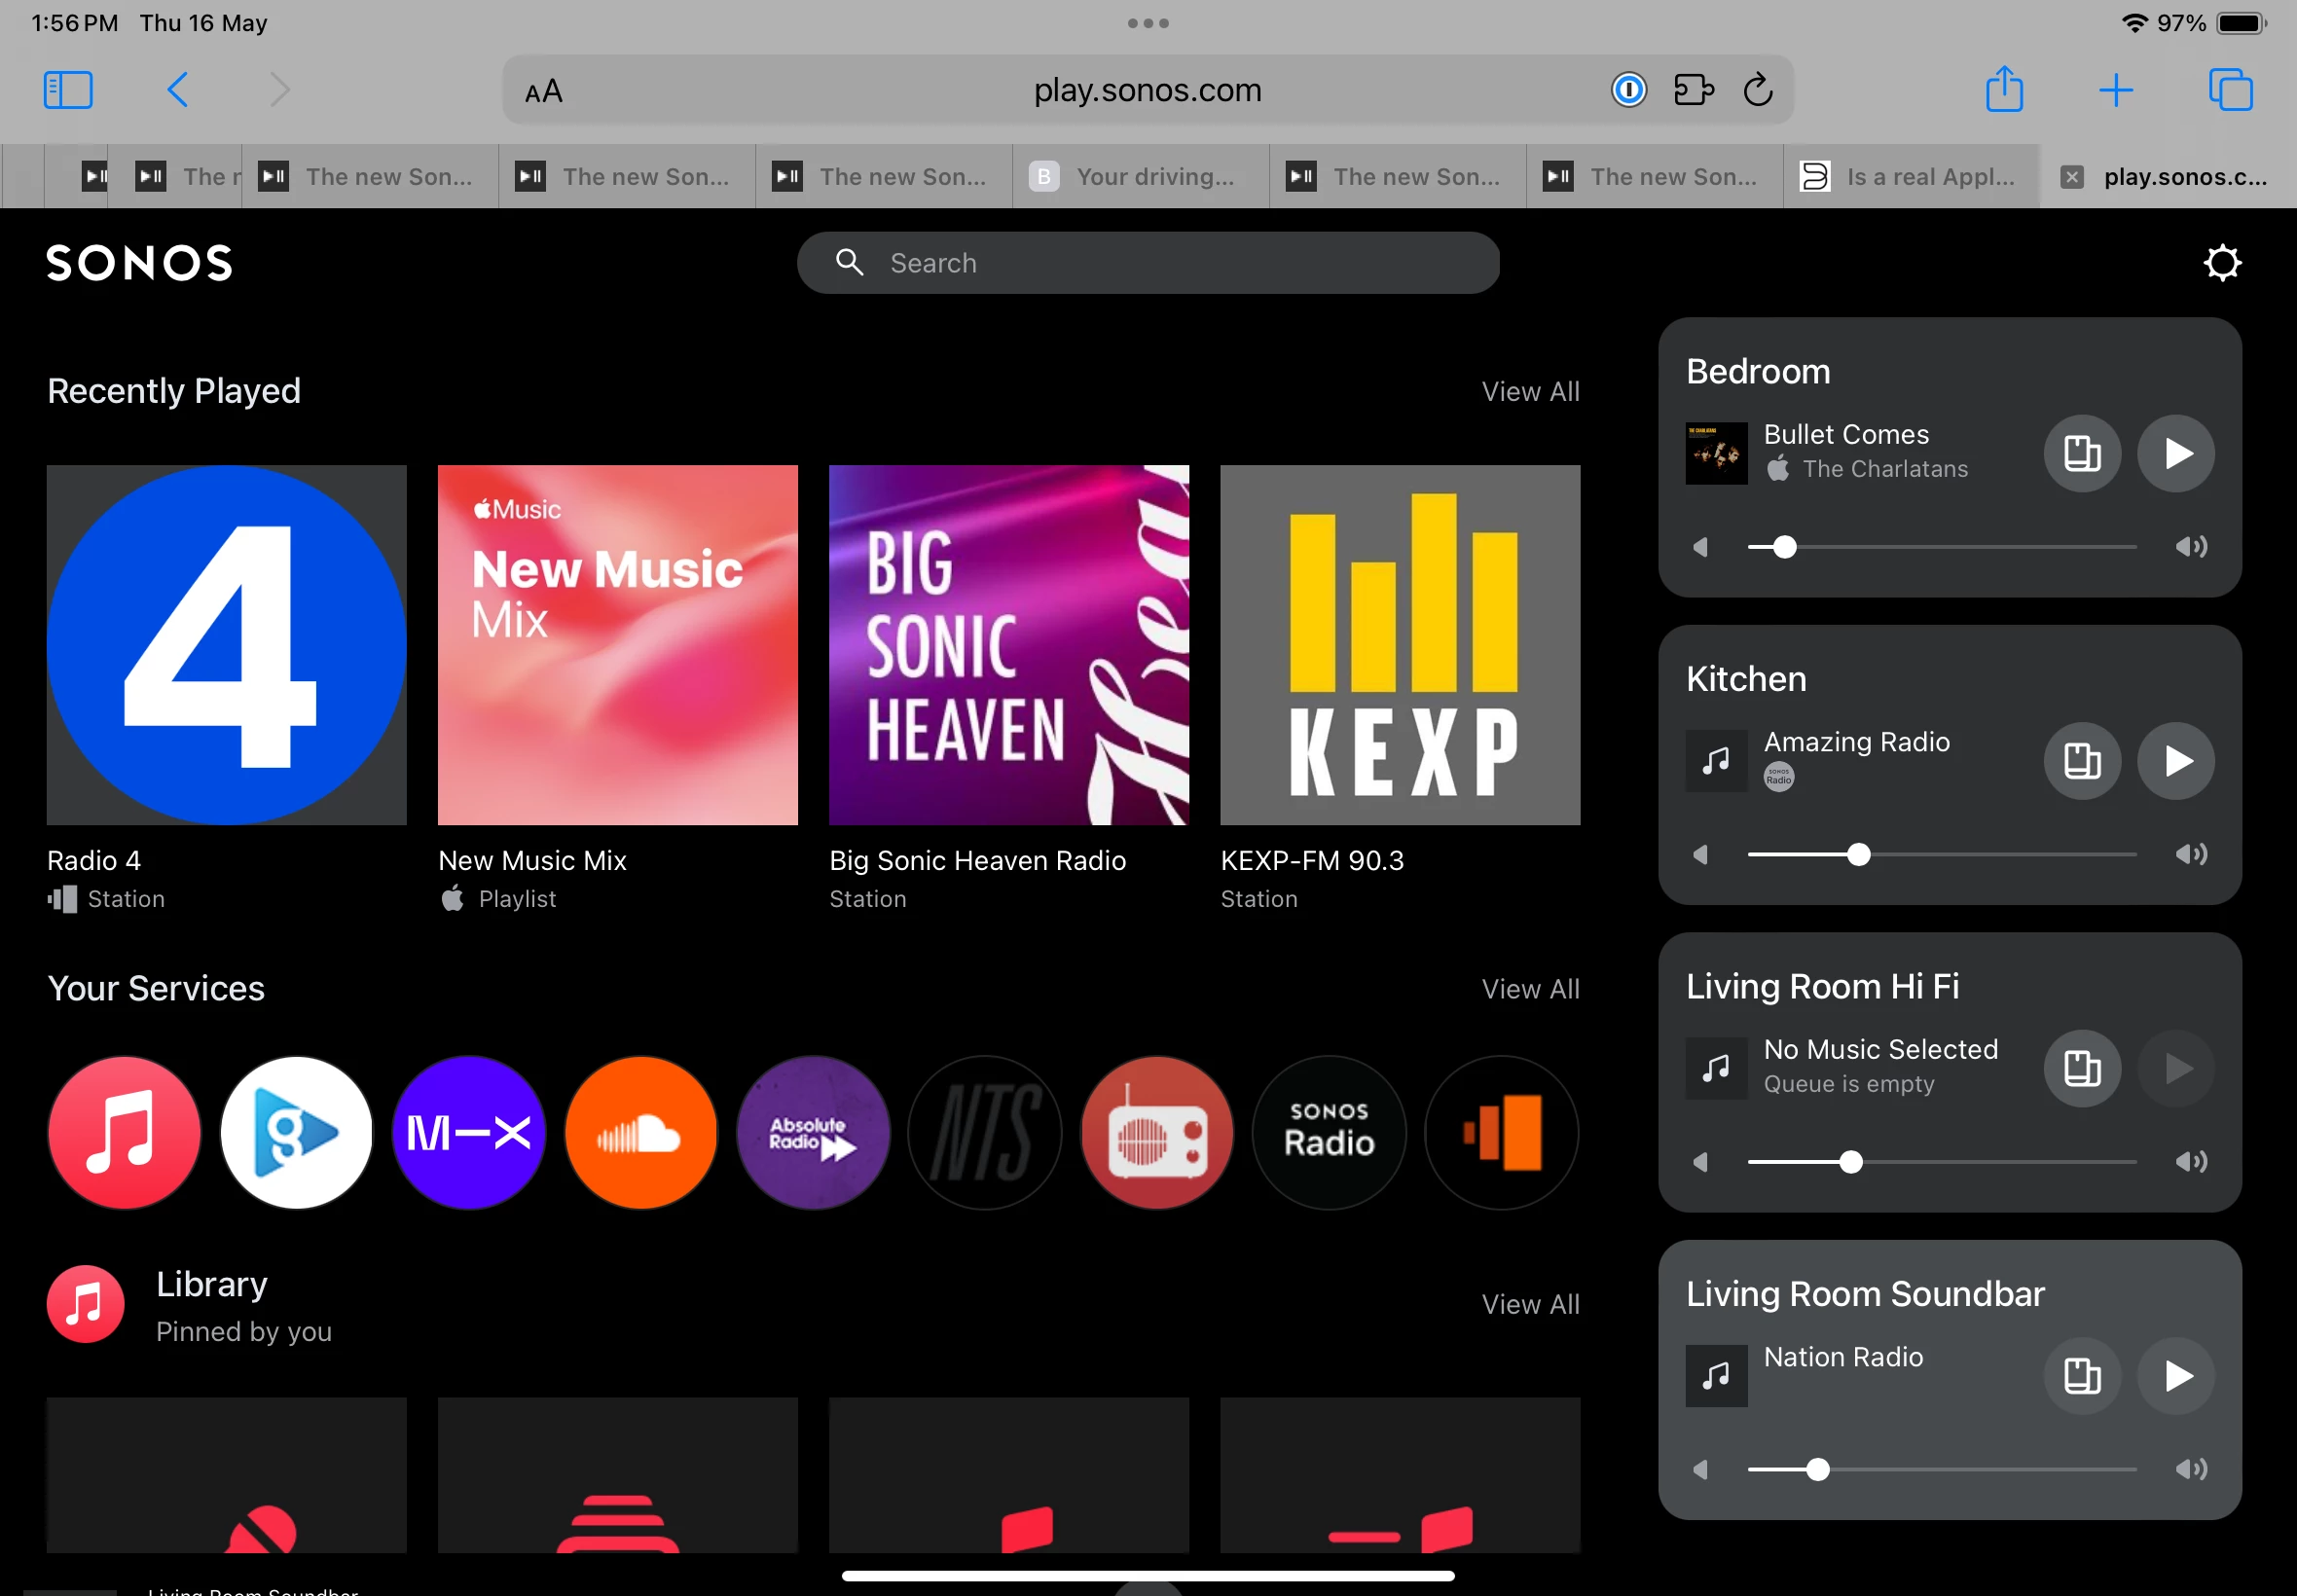Reload the play.sonos.com page
This screenshot has width=2297, height=1596.
[1758, 90]
